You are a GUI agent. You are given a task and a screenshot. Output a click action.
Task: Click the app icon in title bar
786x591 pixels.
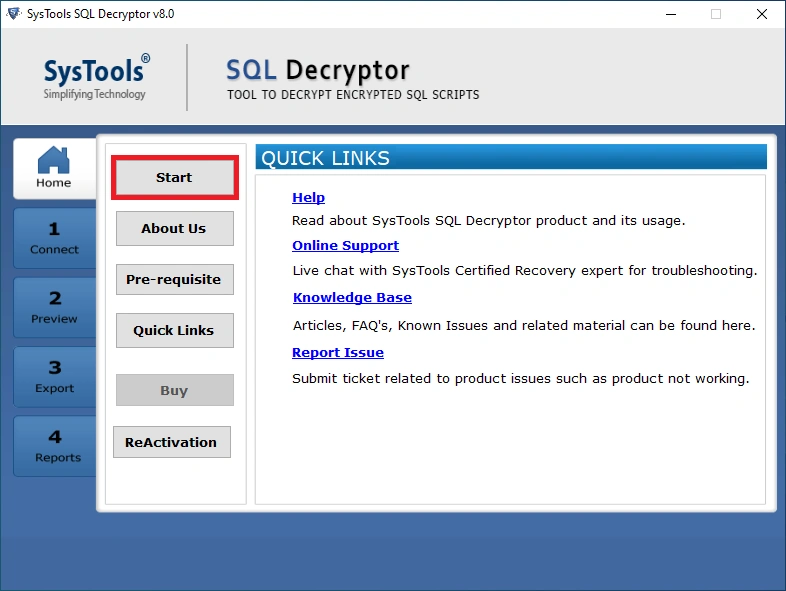(x=13, y=14)
